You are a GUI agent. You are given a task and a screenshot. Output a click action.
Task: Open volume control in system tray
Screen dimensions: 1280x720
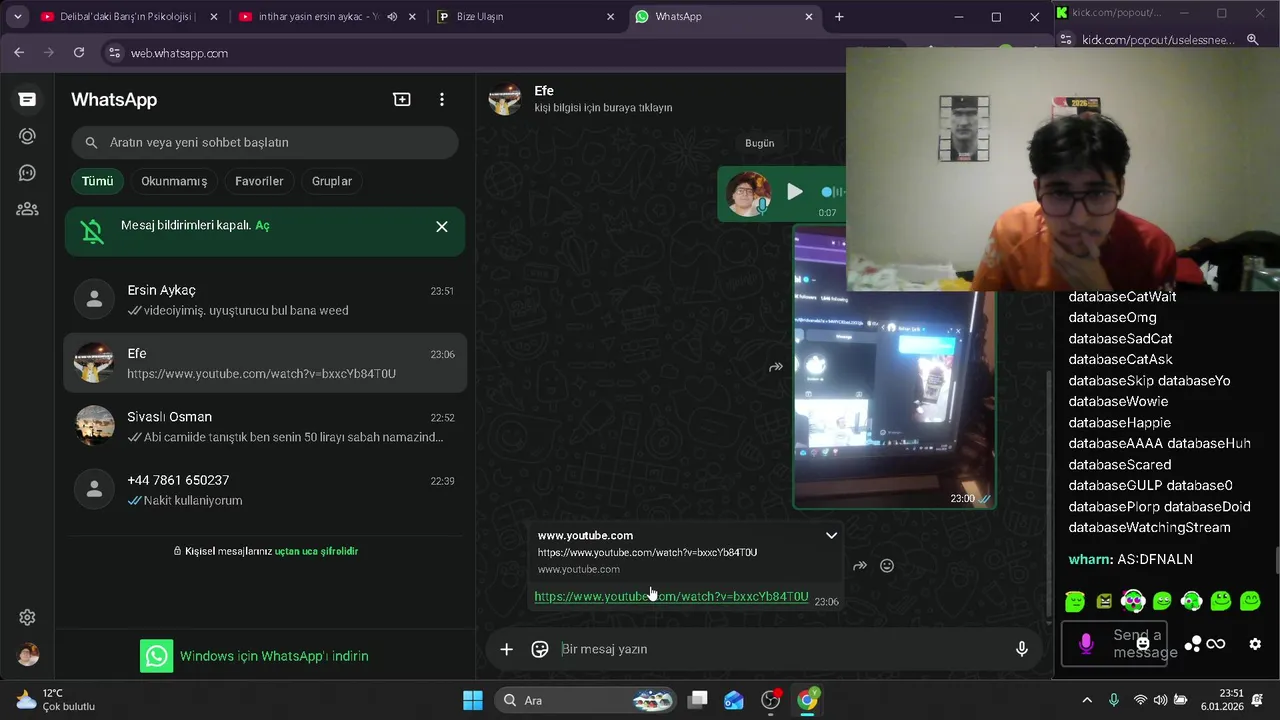[x=1160, y=700]
